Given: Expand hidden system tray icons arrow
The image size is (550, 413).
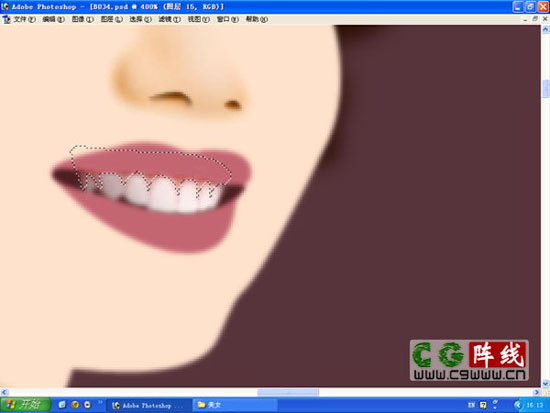Looking at the screenshot, I should click(518, 405).
